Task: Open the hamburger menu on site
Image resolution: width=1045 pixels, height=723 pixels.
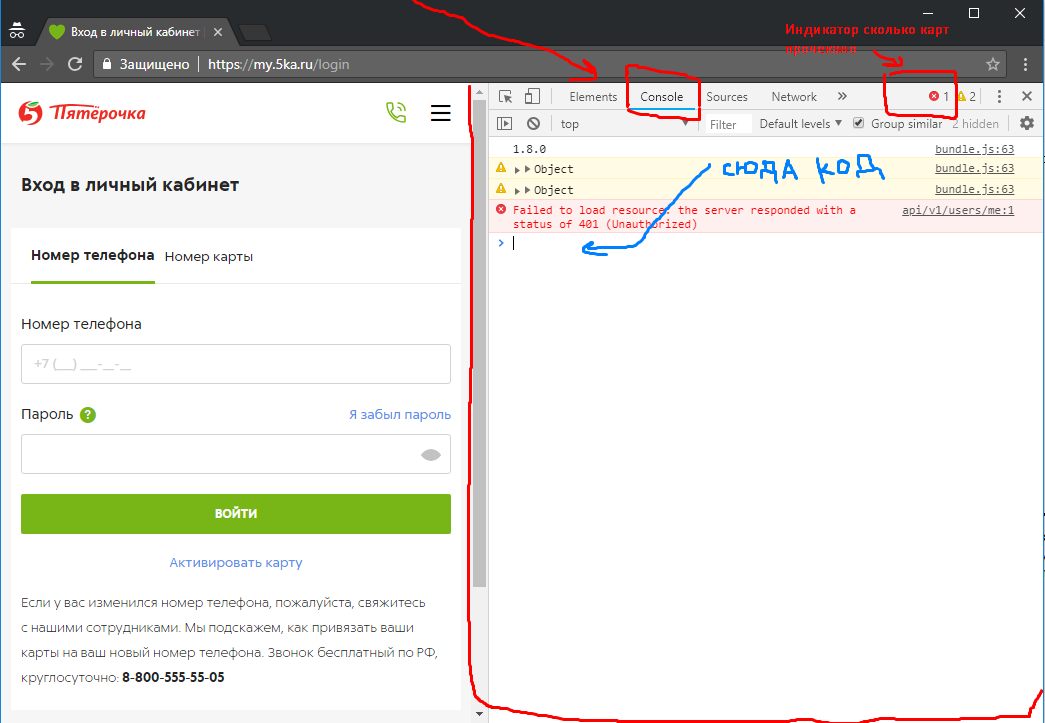Action: click(441, 113)
